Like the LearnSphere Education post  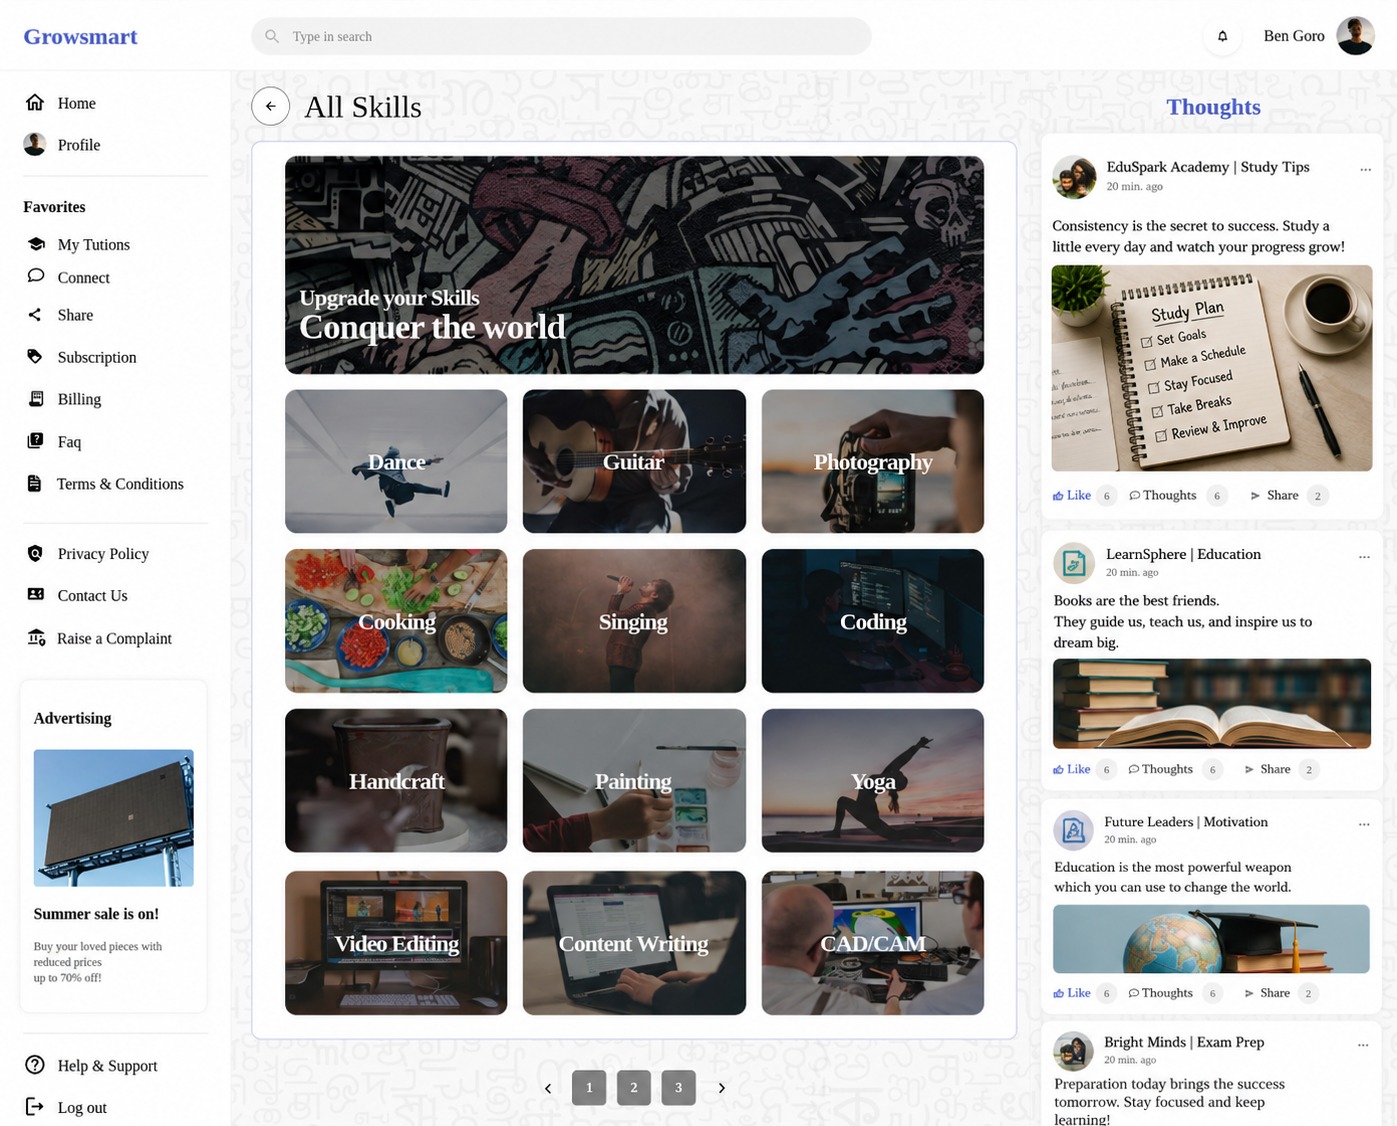[x=1072, y=769]
